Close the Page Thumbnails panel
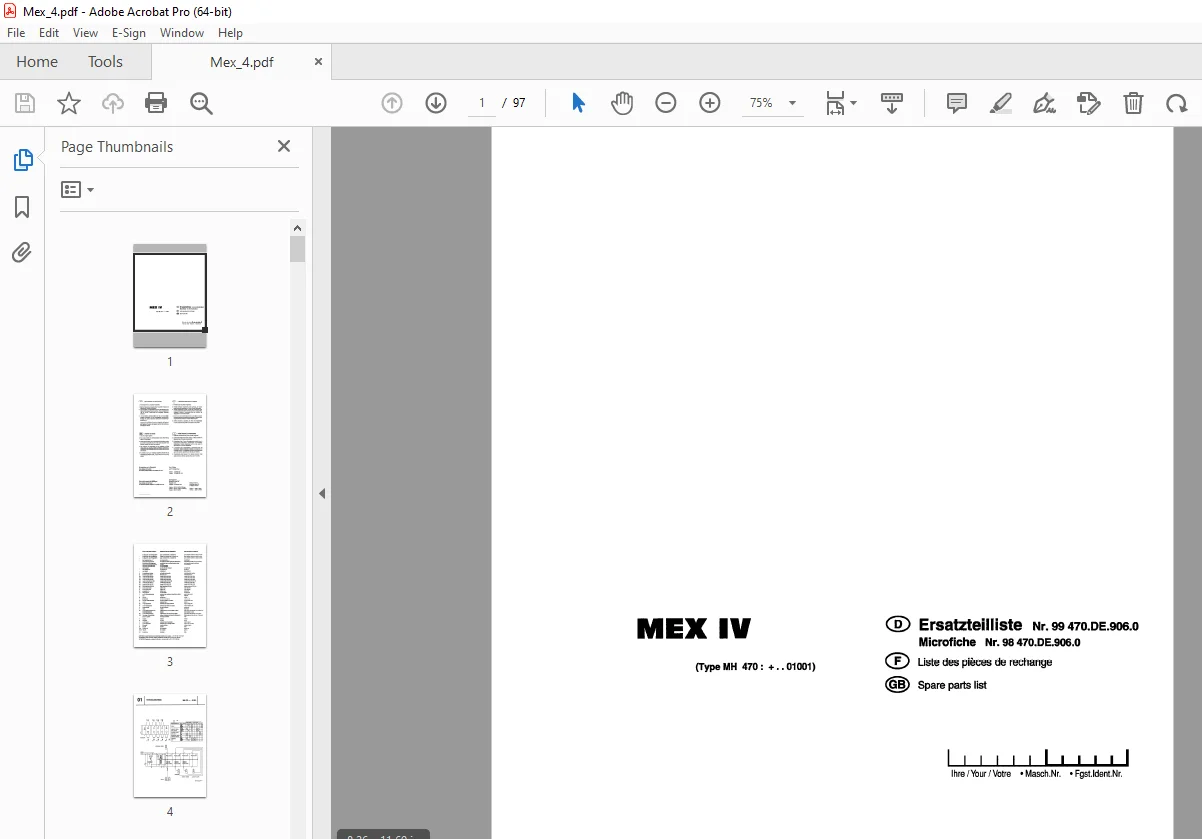The image size is (1202, 839). 284,146
